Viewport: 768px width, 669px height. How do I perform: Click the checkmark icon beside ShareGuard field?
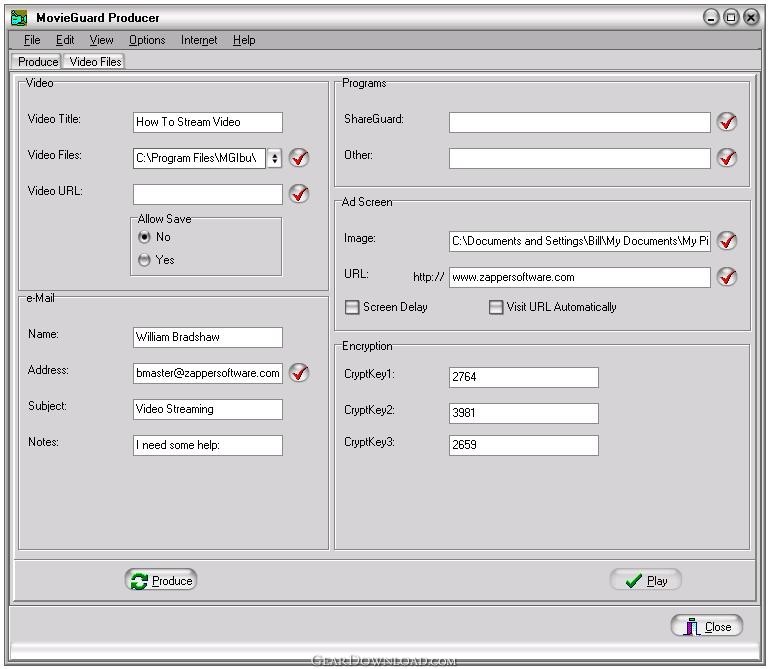[x=727, y=122]
